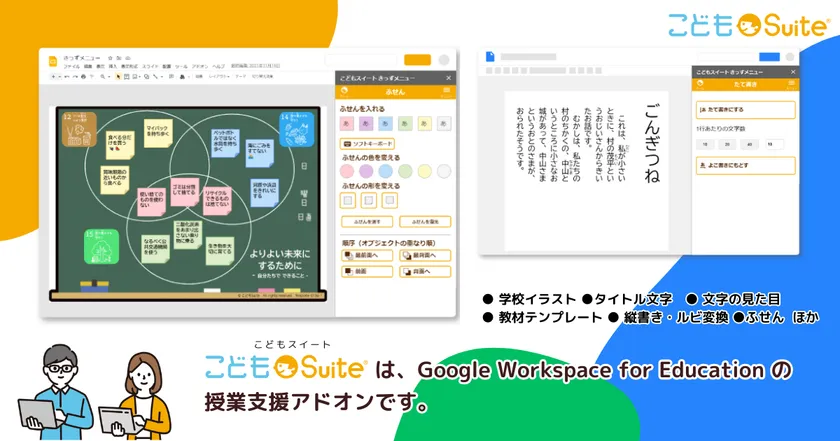This screenshot has width=840, height=441.
Task: Click the Google Docs logo icon
Action: point(490,56)
